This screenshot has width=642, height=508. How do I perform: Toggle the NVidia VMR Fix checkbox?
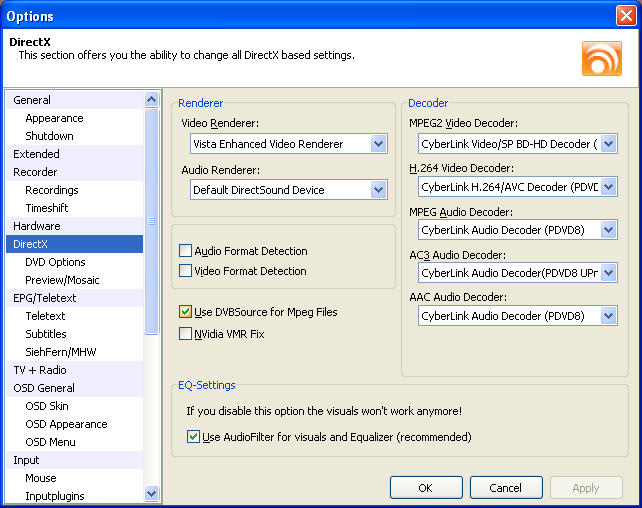[x=185, y=334]
